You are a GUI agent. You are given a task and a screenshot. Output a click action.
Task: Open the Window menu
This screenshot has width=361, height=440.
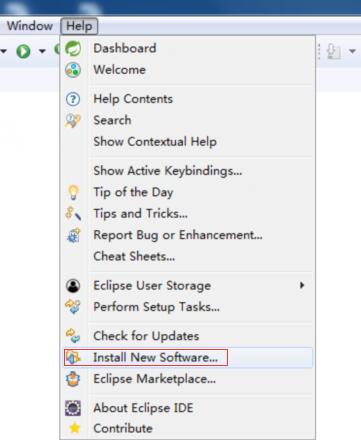pos(30,26)
